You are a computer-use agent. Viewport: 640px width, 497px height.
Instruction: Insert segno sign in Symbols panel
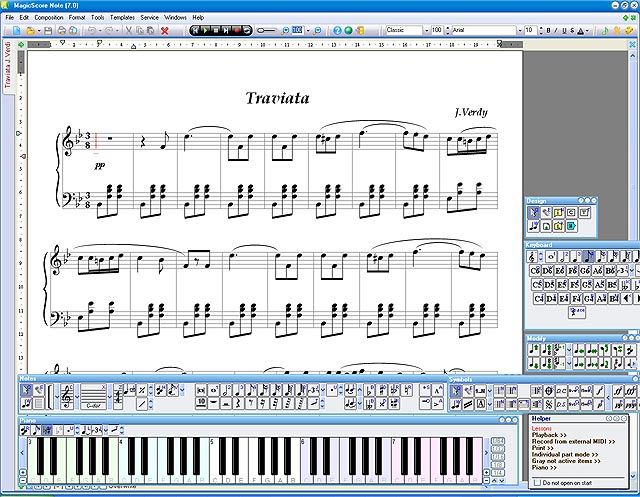(x=549, y=404)
